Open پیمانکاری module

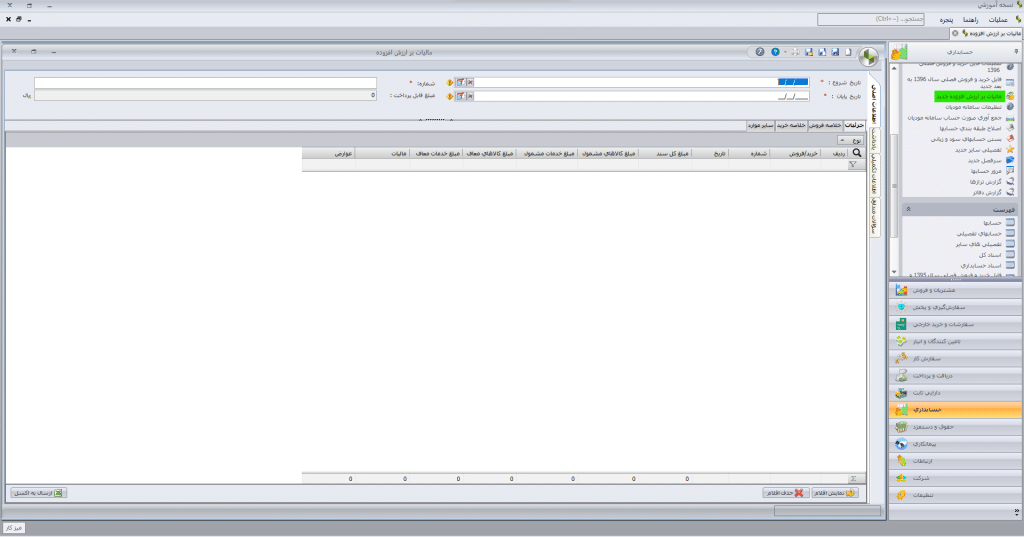pyautogui.click(x=955, y=444)
